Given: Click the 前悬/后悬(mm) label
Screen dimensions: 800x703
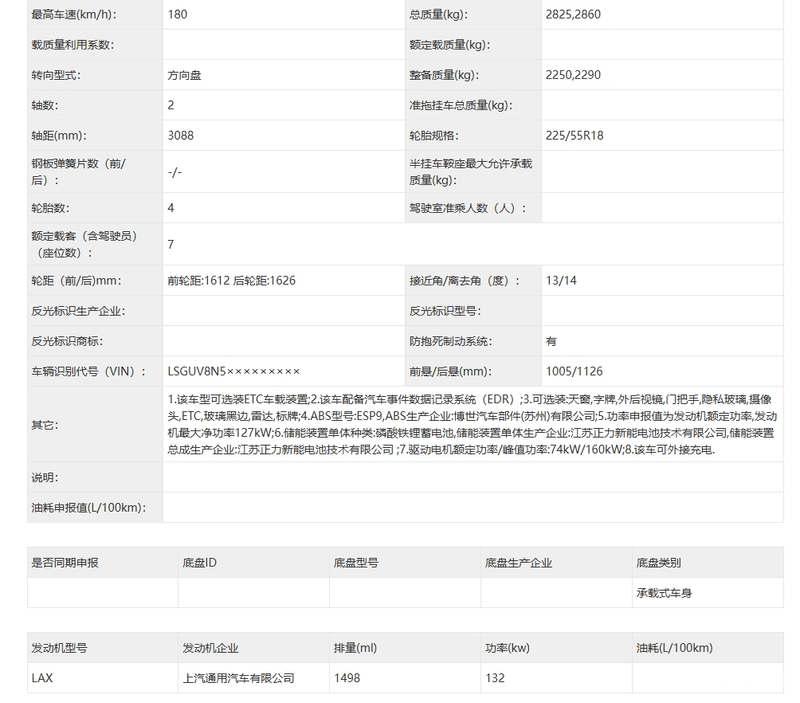Looking at the screenshot, I should (x=451, y=371).
